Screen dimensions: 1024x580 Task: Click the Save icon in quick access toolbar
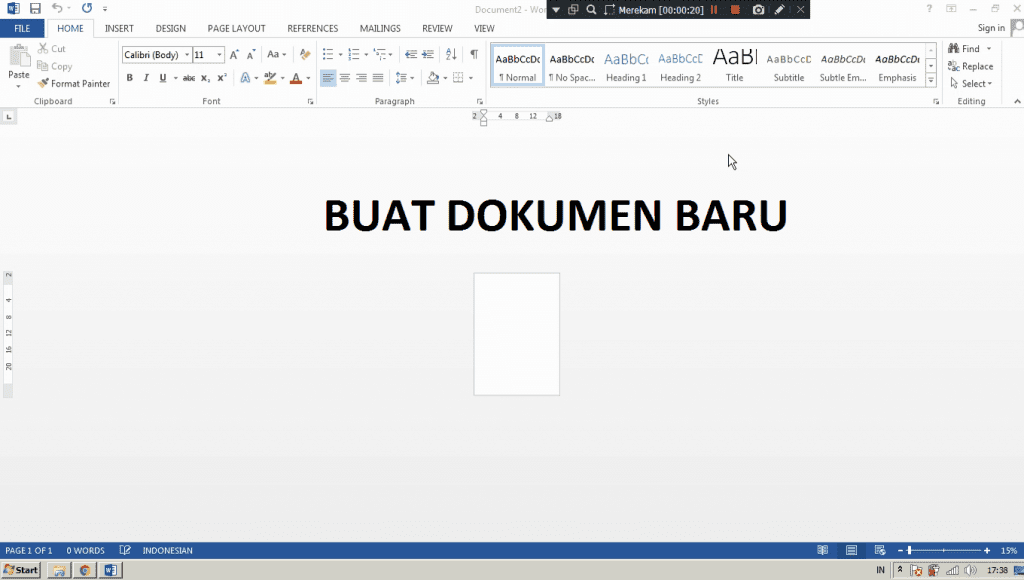tap(35, 8)
